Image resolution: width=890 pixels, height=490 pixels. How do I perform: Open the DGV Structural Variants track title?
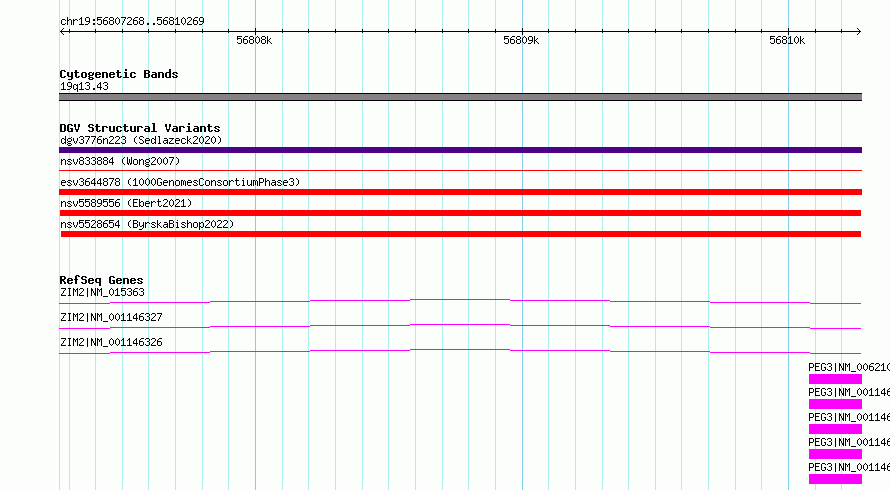(140, 128)
